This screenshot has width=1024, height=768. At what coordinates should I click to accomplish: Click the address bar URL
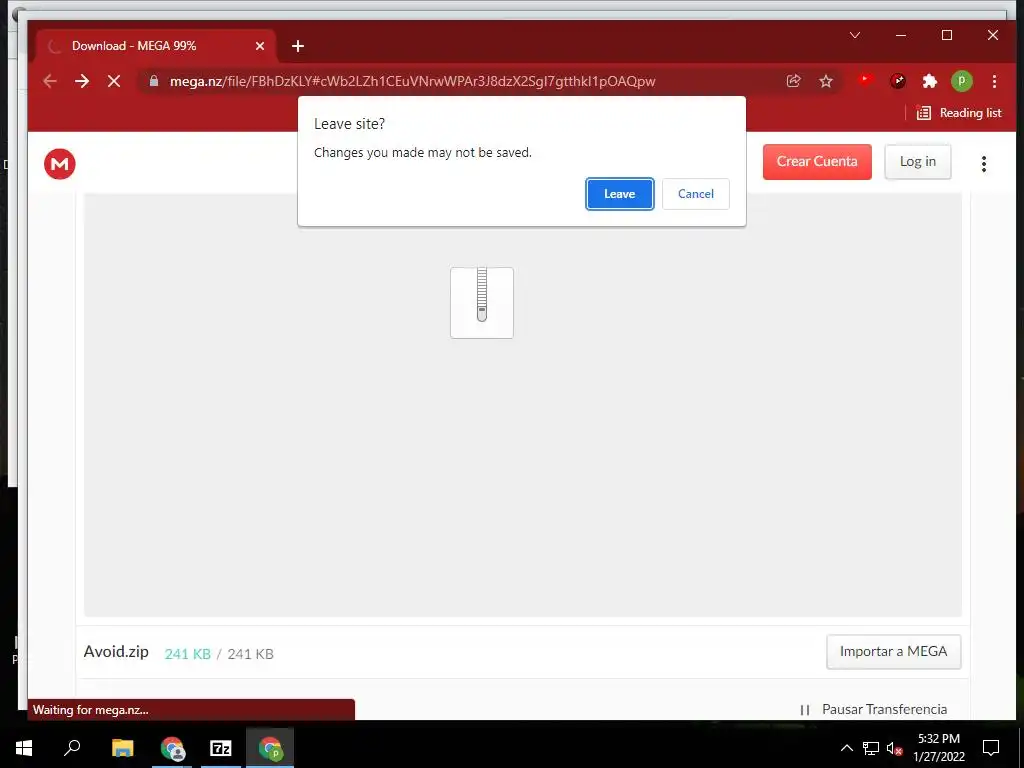coord(412,81)
